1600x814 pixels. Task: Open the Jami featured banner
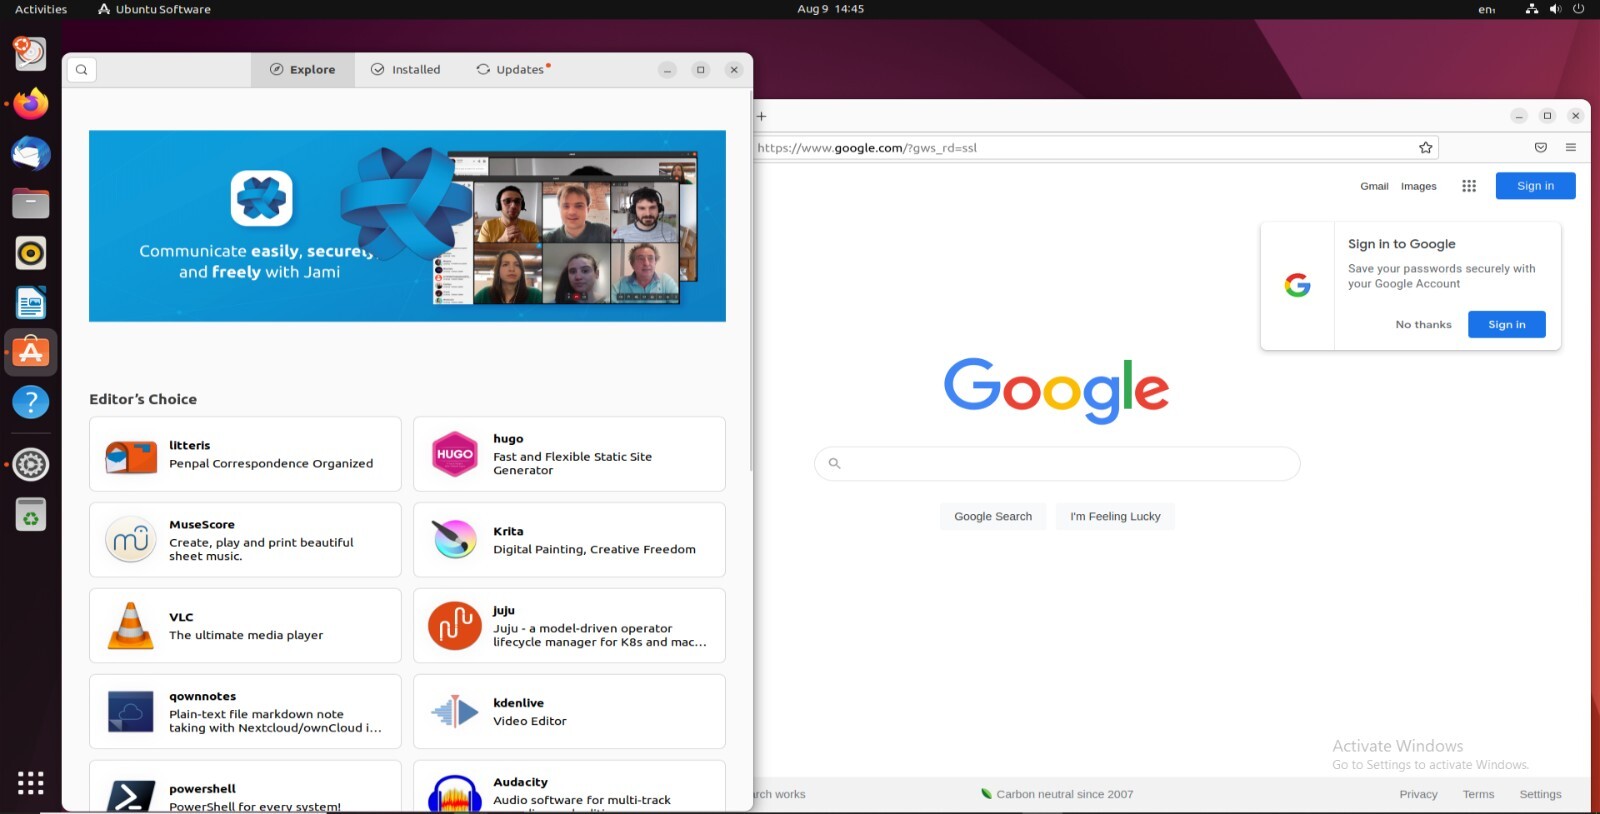pyautogui.click(x=407, y=226)
